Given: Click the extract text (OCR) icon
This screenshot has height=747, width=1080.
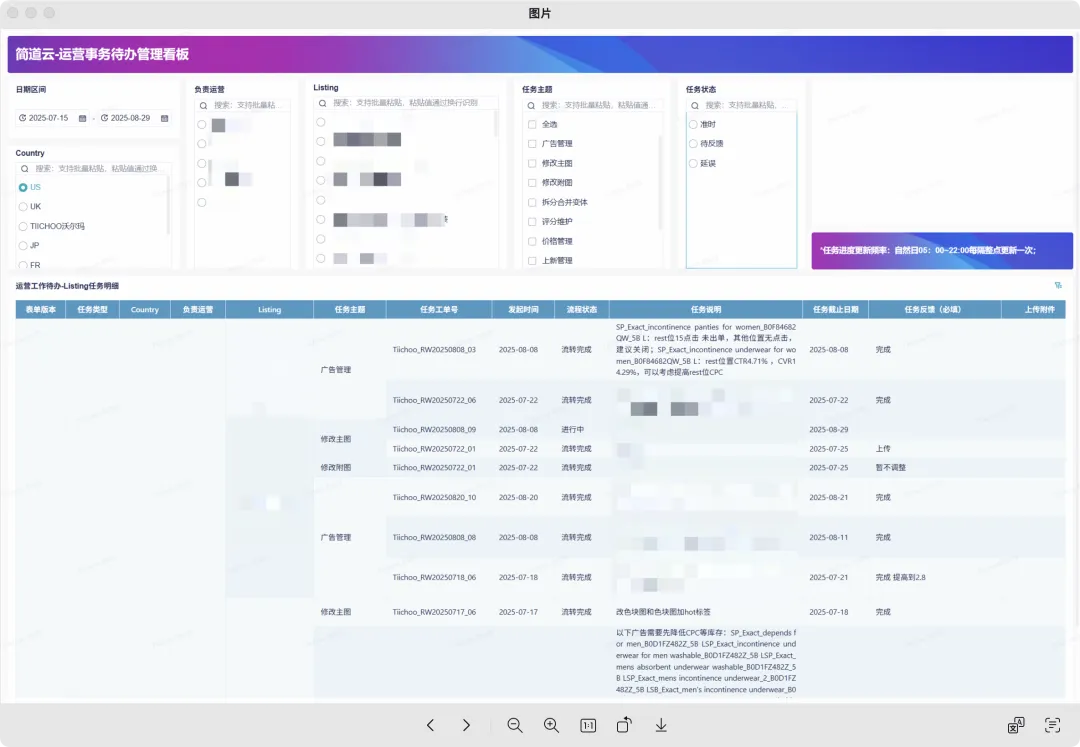Looking at the screenshot, I should (x=1052, y=725).
